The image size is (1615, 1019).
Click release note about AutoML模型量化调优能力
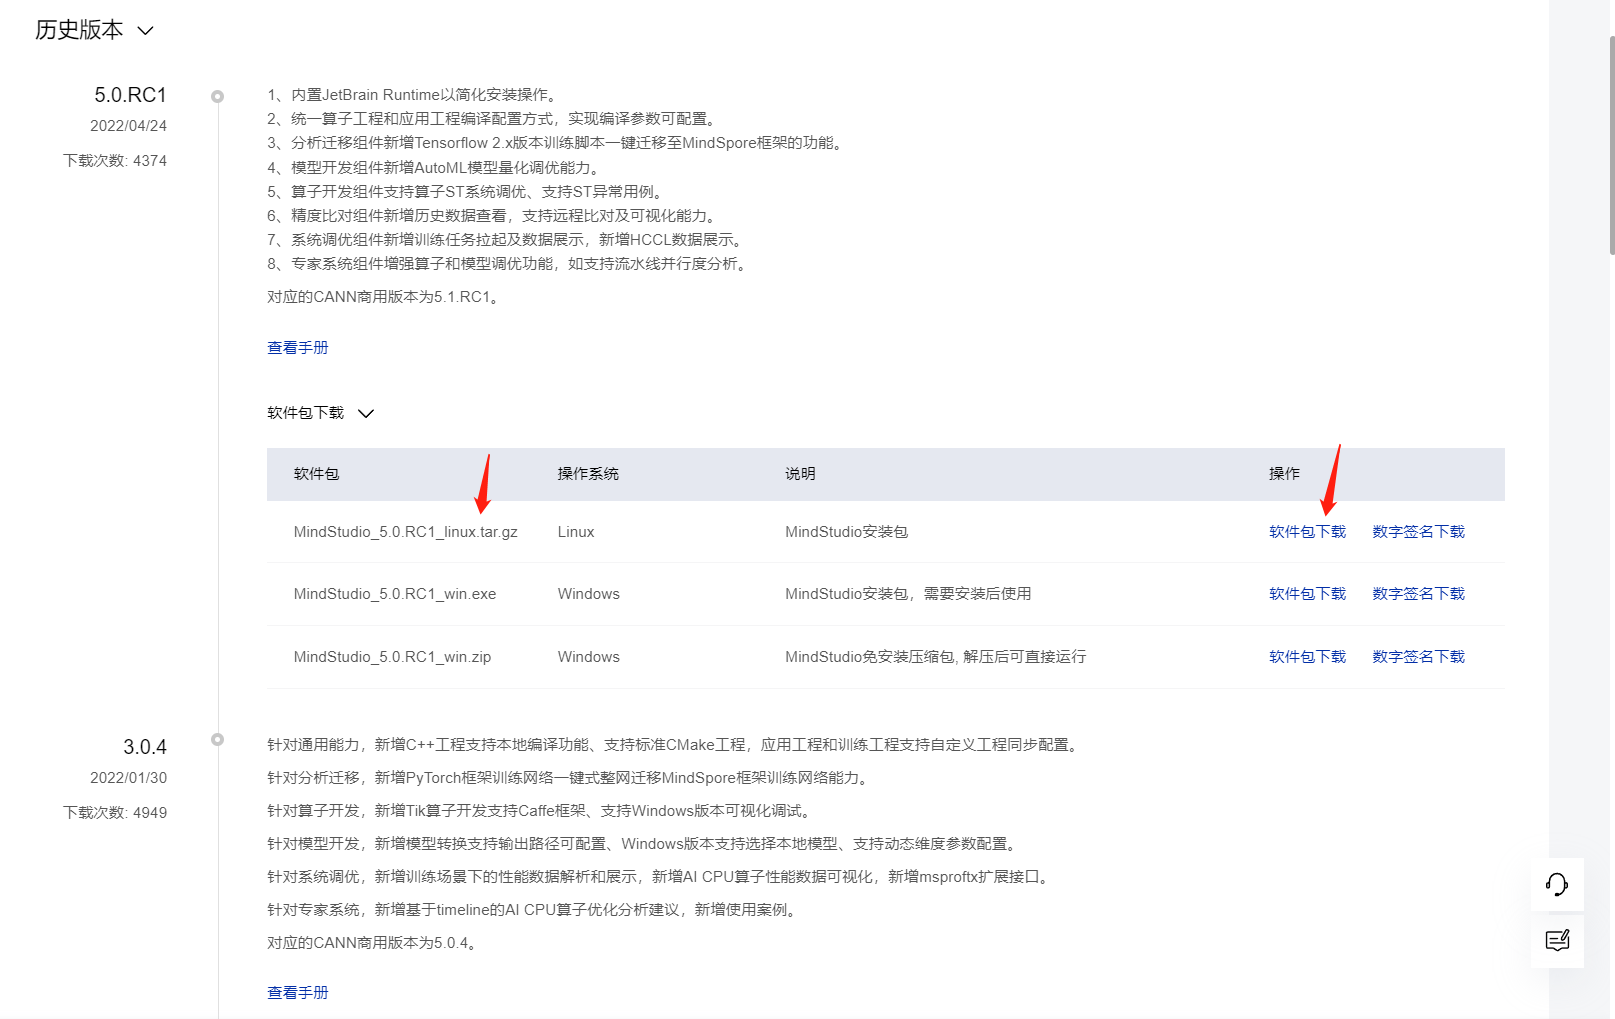click(436, 168)
